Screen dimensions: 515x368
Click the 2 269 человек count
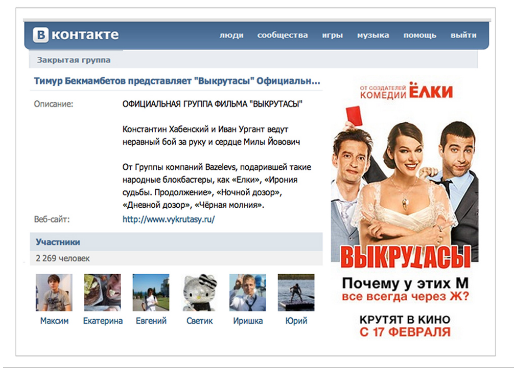click(63, 258)
